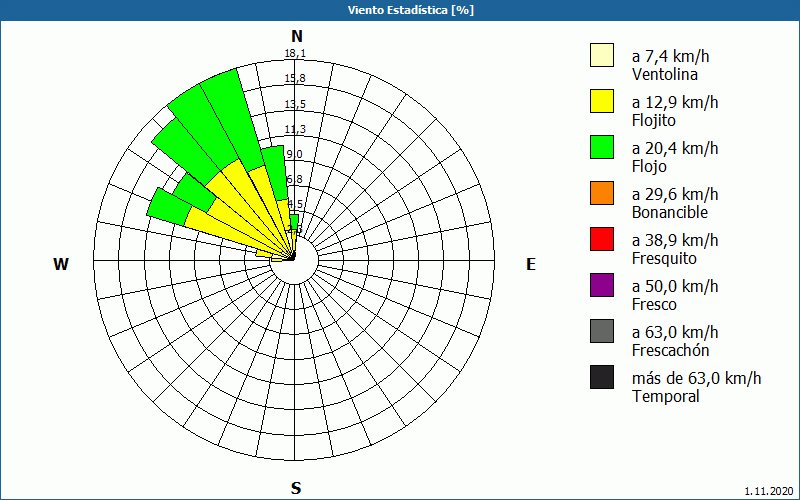Click the 'a 38,9 km/h' legend text
800x500 pixels.
click(x=675, y=240)
